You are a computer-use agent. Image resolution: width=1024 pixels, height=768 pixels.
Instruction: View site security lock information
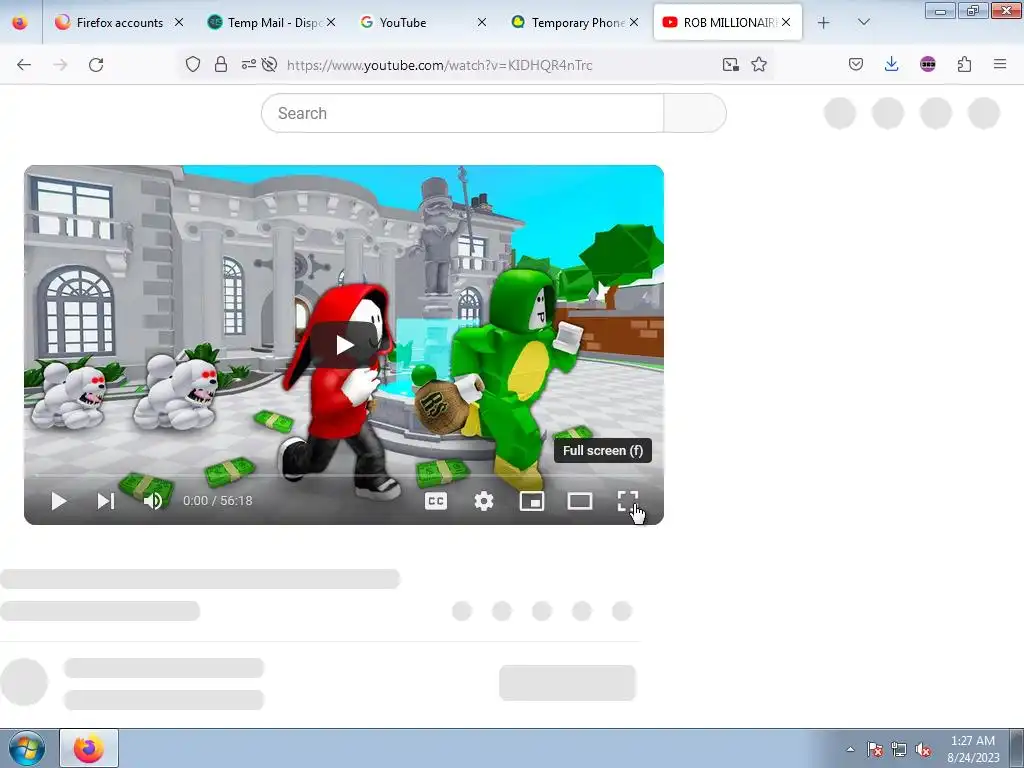click(x=221, y=64)
